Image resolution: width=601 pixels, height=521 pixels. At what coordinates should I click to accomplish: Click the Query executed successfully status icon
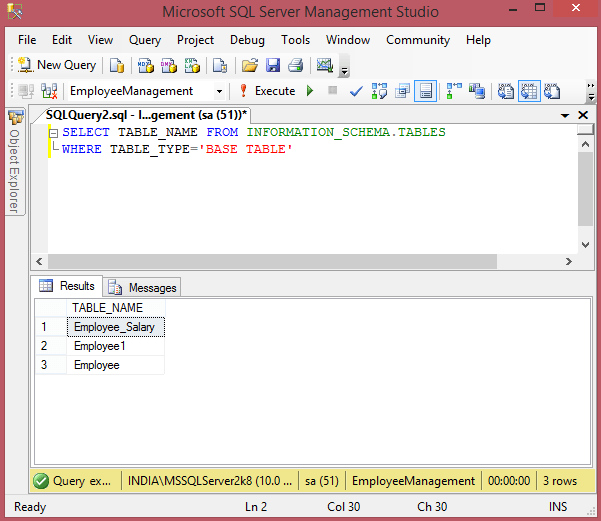click(41, 481)
